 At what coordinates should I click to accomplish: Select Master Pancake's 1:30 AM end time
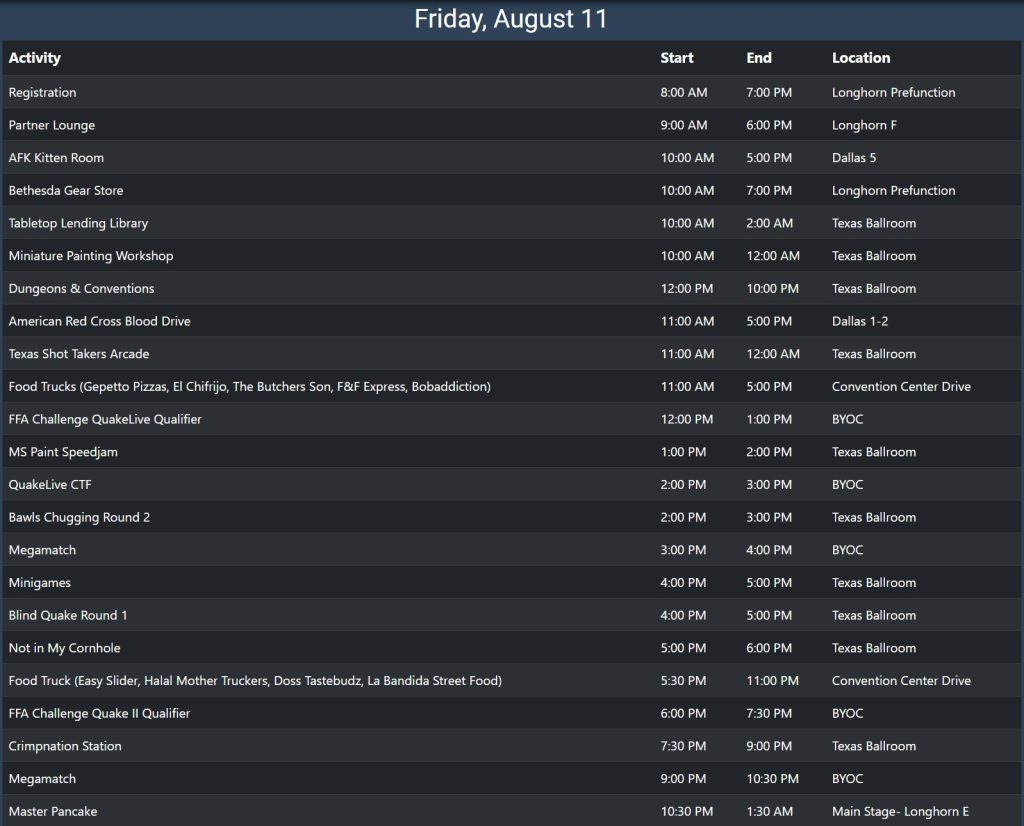(x=770, y=811)
